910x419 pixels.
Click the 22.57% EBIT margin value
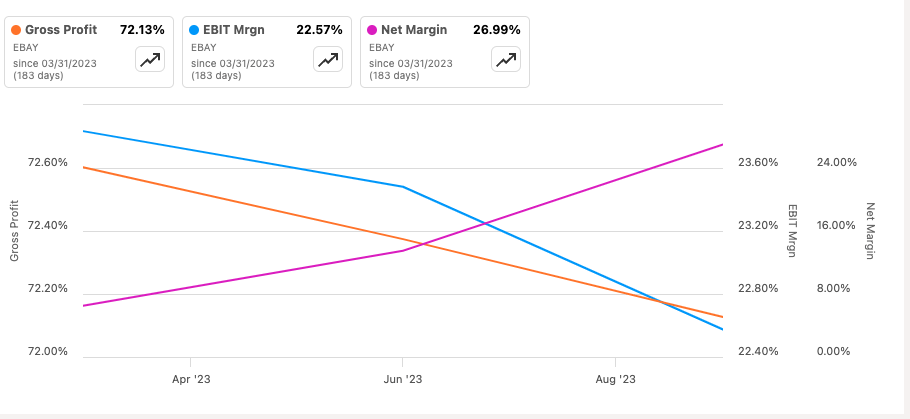(x=319, y=30)
